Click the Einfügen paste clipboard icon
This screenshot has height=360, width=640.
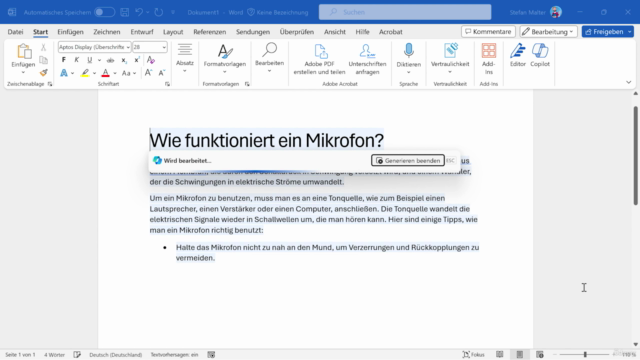[23, 52]
